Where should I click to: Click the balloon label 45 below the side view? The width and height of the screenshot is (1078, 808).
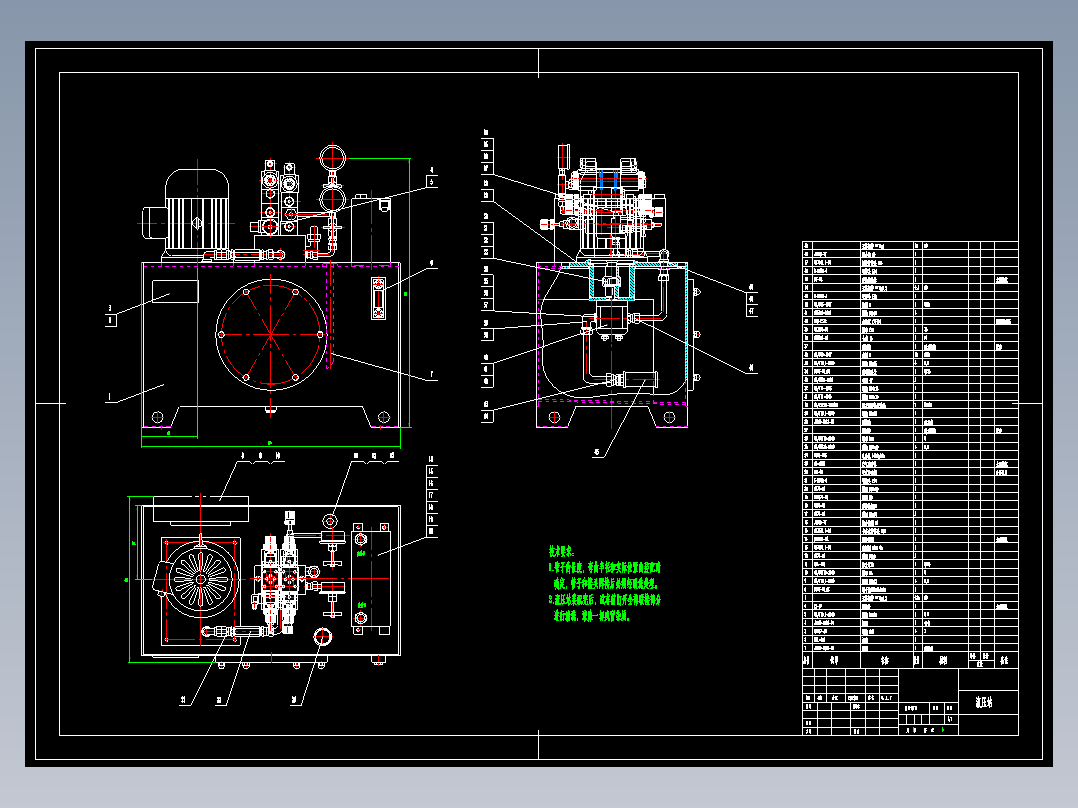[x=597, y=452]
